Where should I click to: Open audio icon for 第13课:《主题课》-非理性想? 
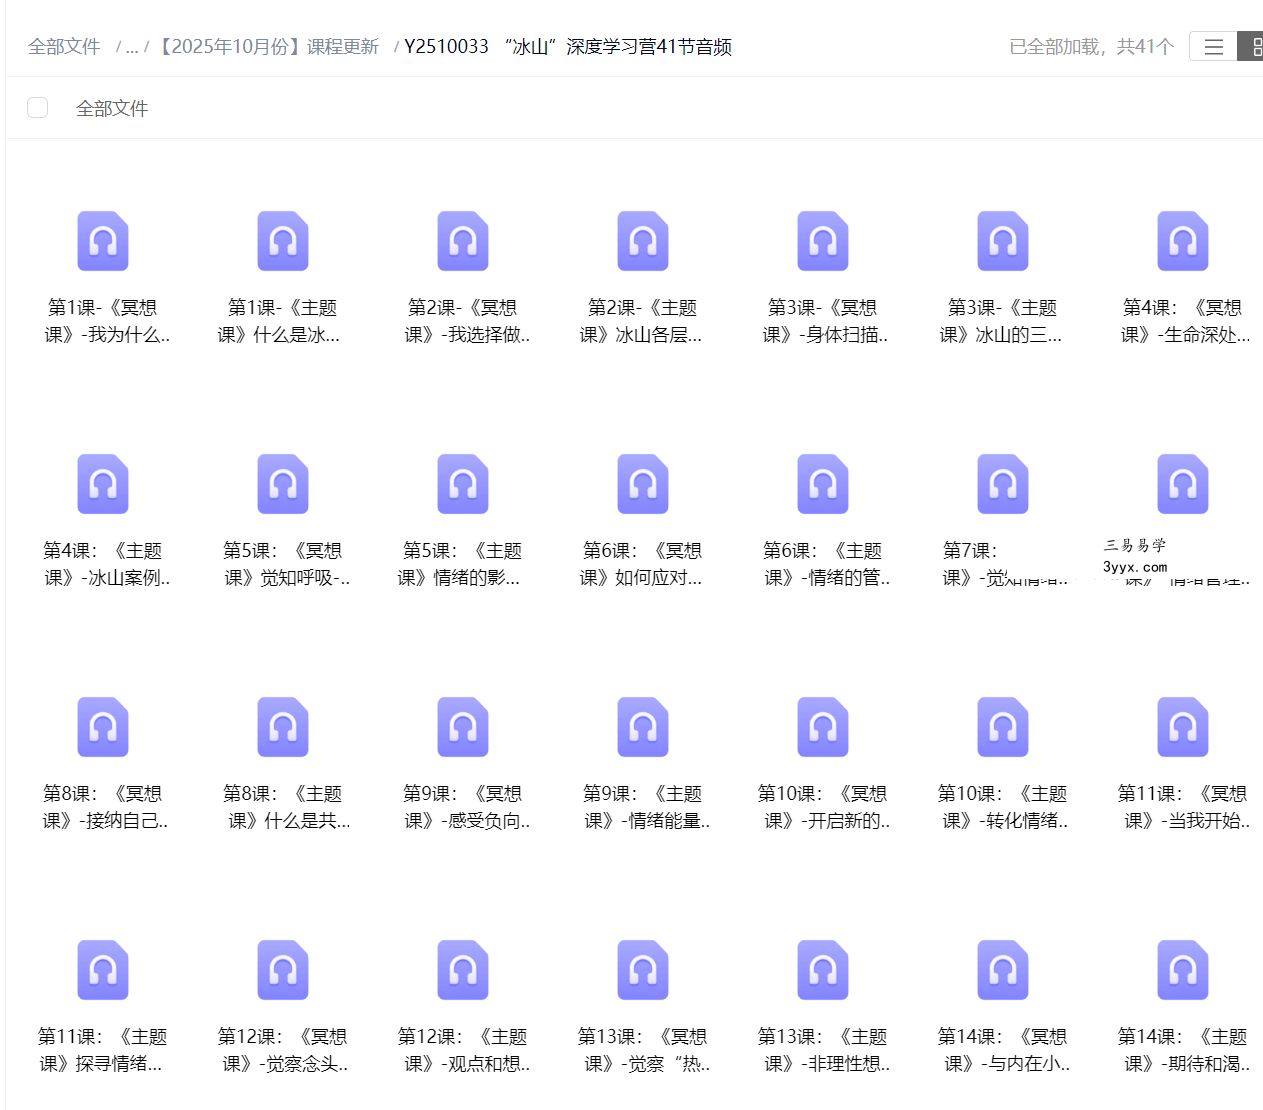823,970
